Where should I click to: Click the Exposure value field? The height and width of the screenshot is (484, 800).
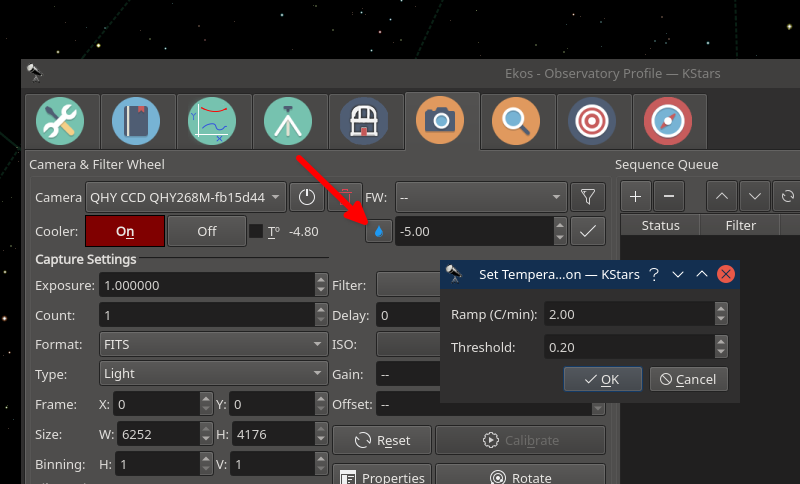point(207,285)
